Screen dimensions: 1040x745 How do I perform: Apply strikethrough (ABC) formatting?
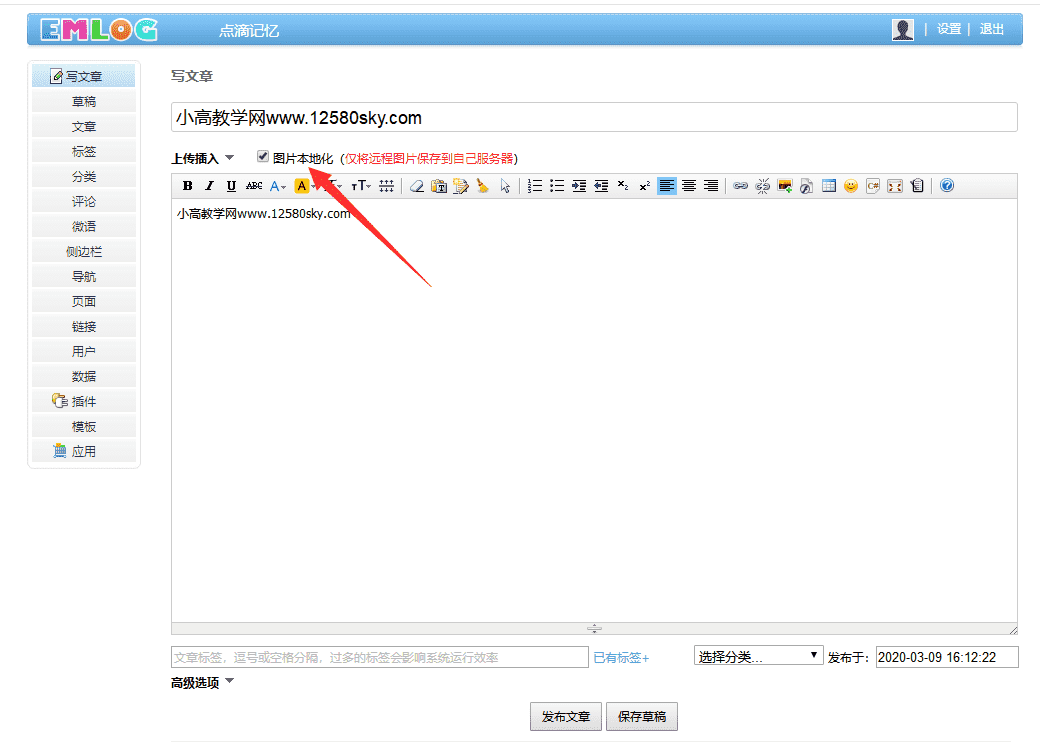pyautogui.click(x=254, y=186)
